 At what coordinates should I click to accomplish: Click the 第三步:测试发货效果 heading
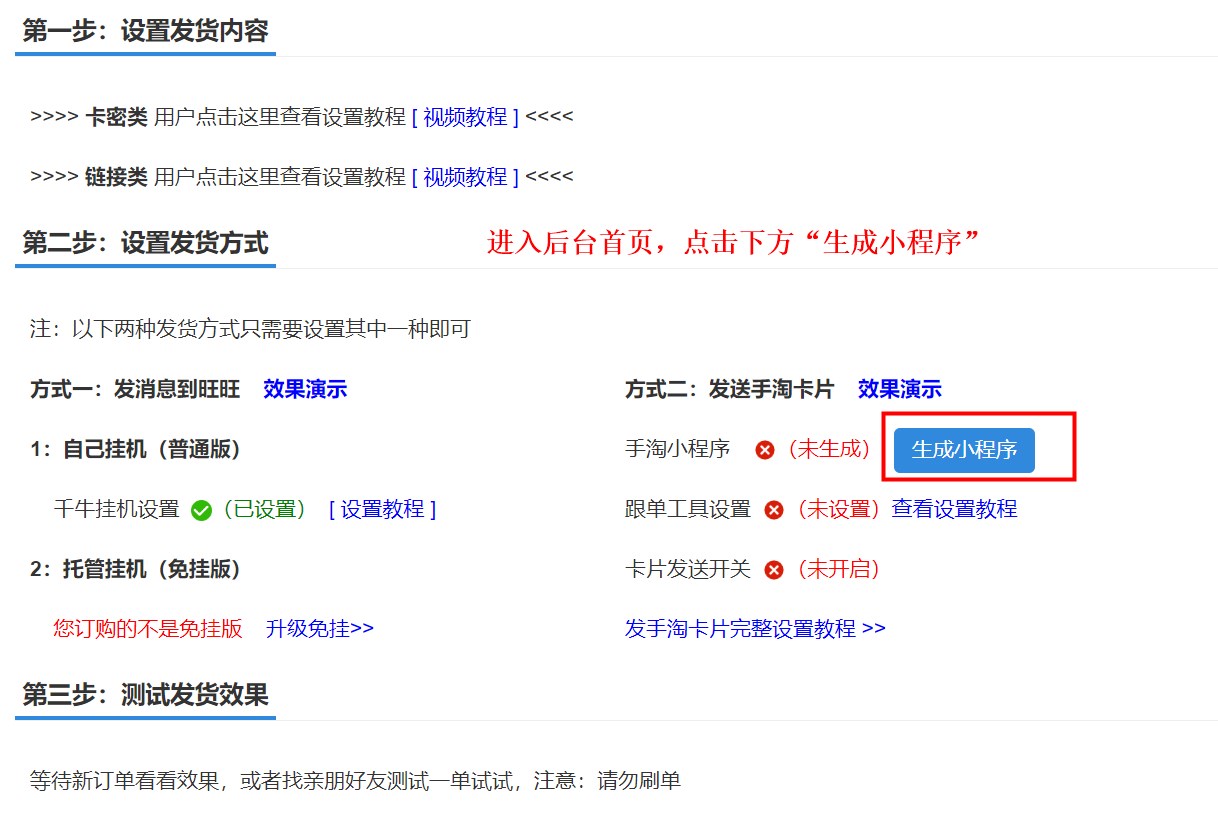click(x=145, y=695)
